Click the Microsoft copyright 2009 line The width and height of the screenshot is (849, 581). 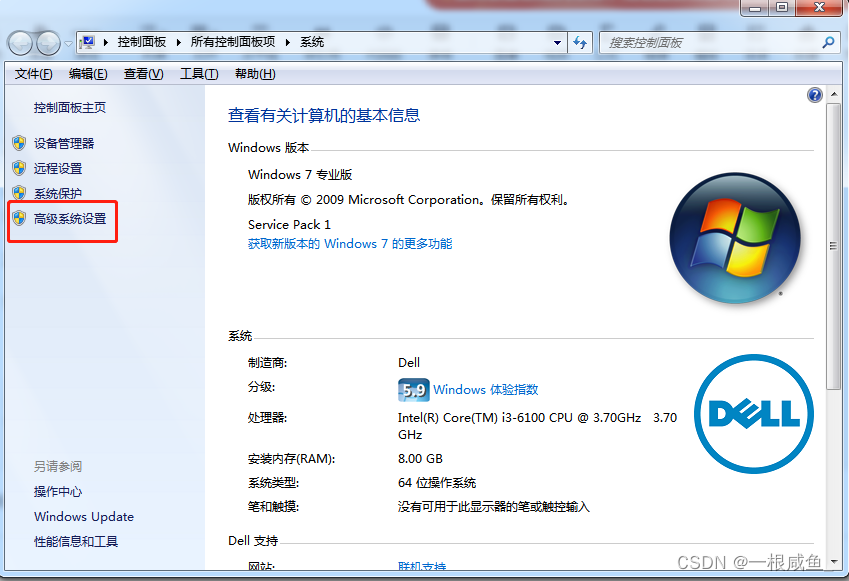coord(409,200)
